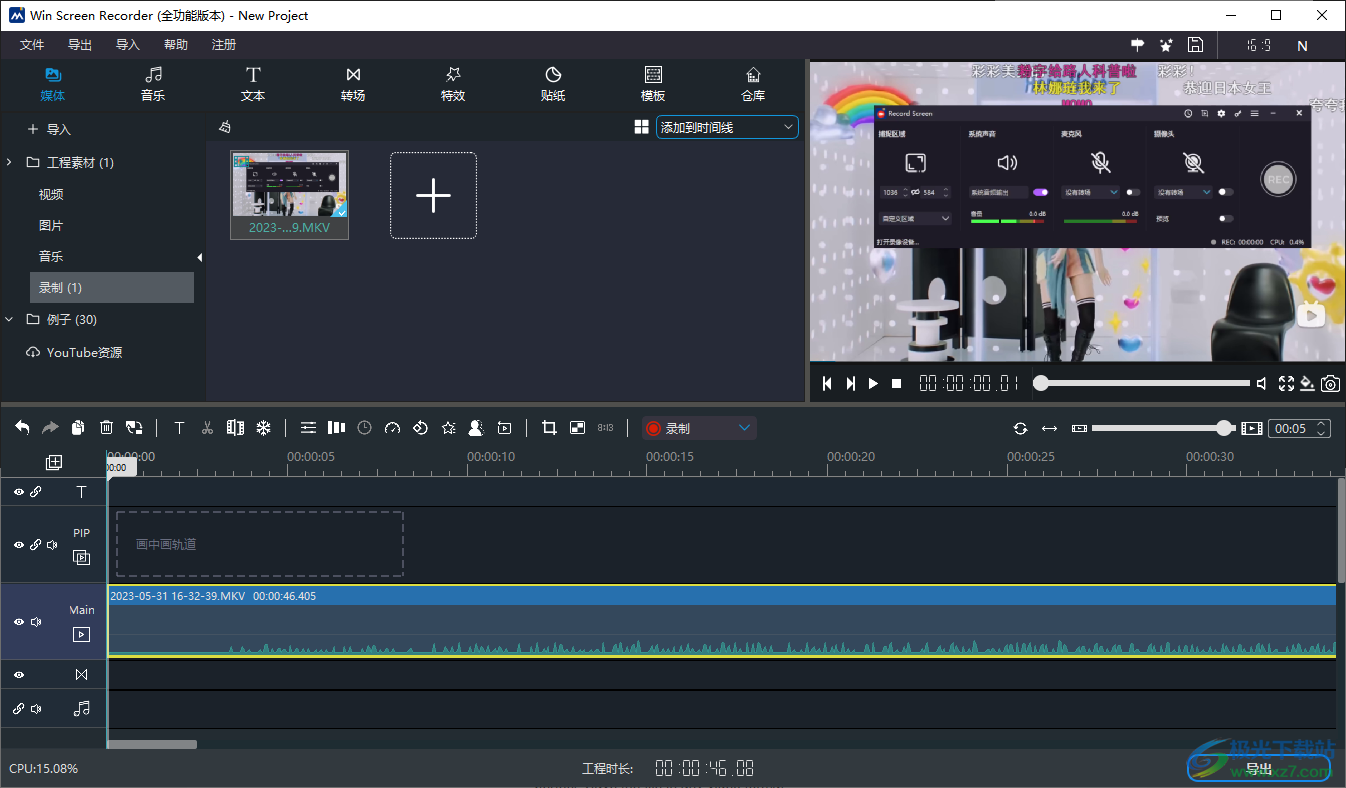Open the 添加到时间线 dropdown

(727, 127)
